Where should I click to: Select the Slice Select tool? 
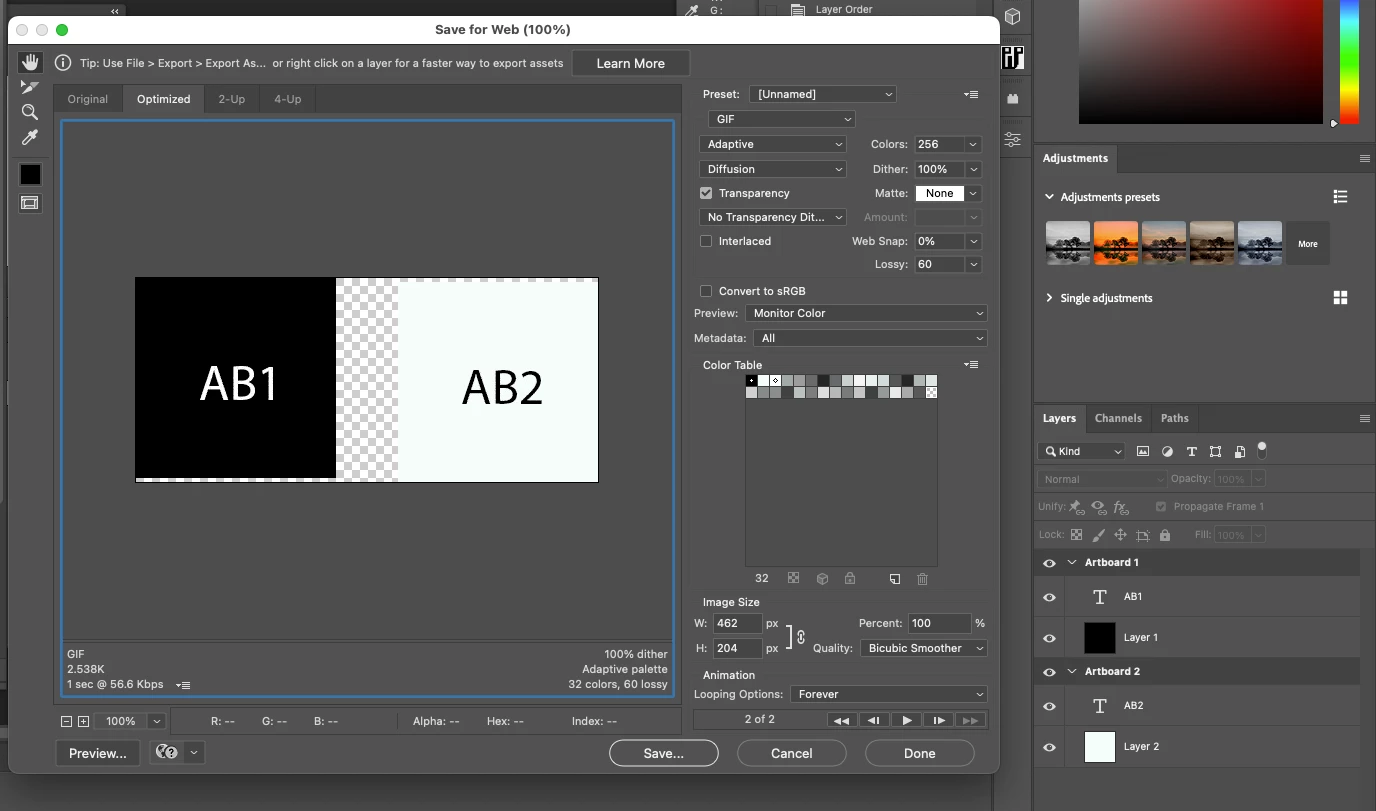30,87
